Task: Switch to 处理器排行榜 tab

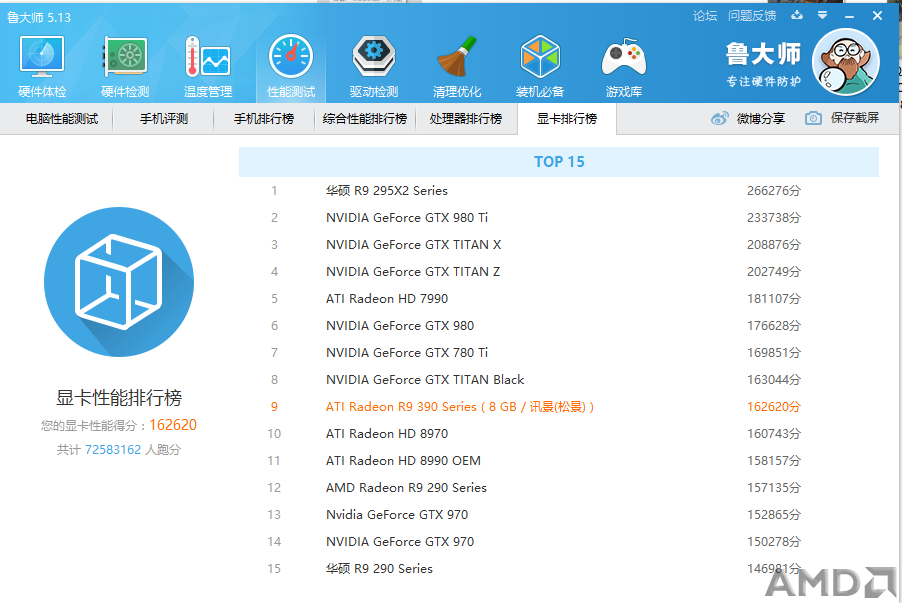Action: [465, 119]
